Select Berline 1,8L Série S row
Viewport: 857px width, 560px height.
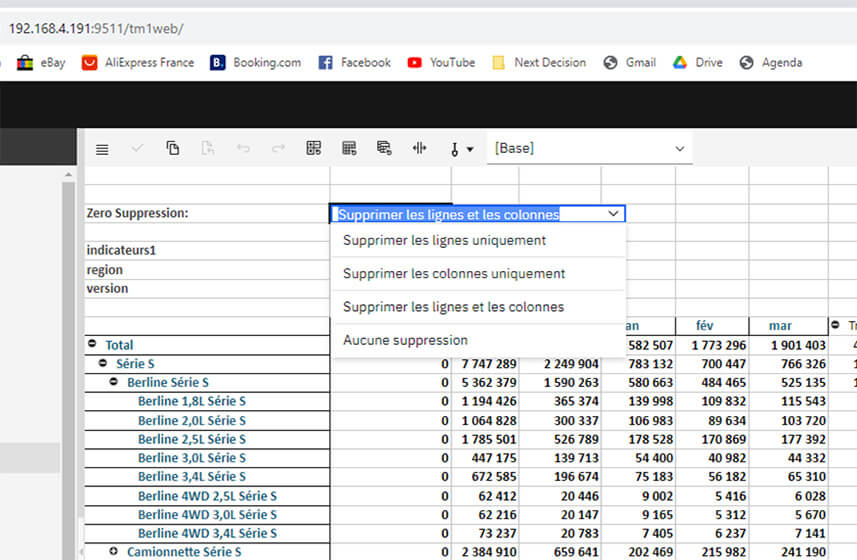pos(192,402)
